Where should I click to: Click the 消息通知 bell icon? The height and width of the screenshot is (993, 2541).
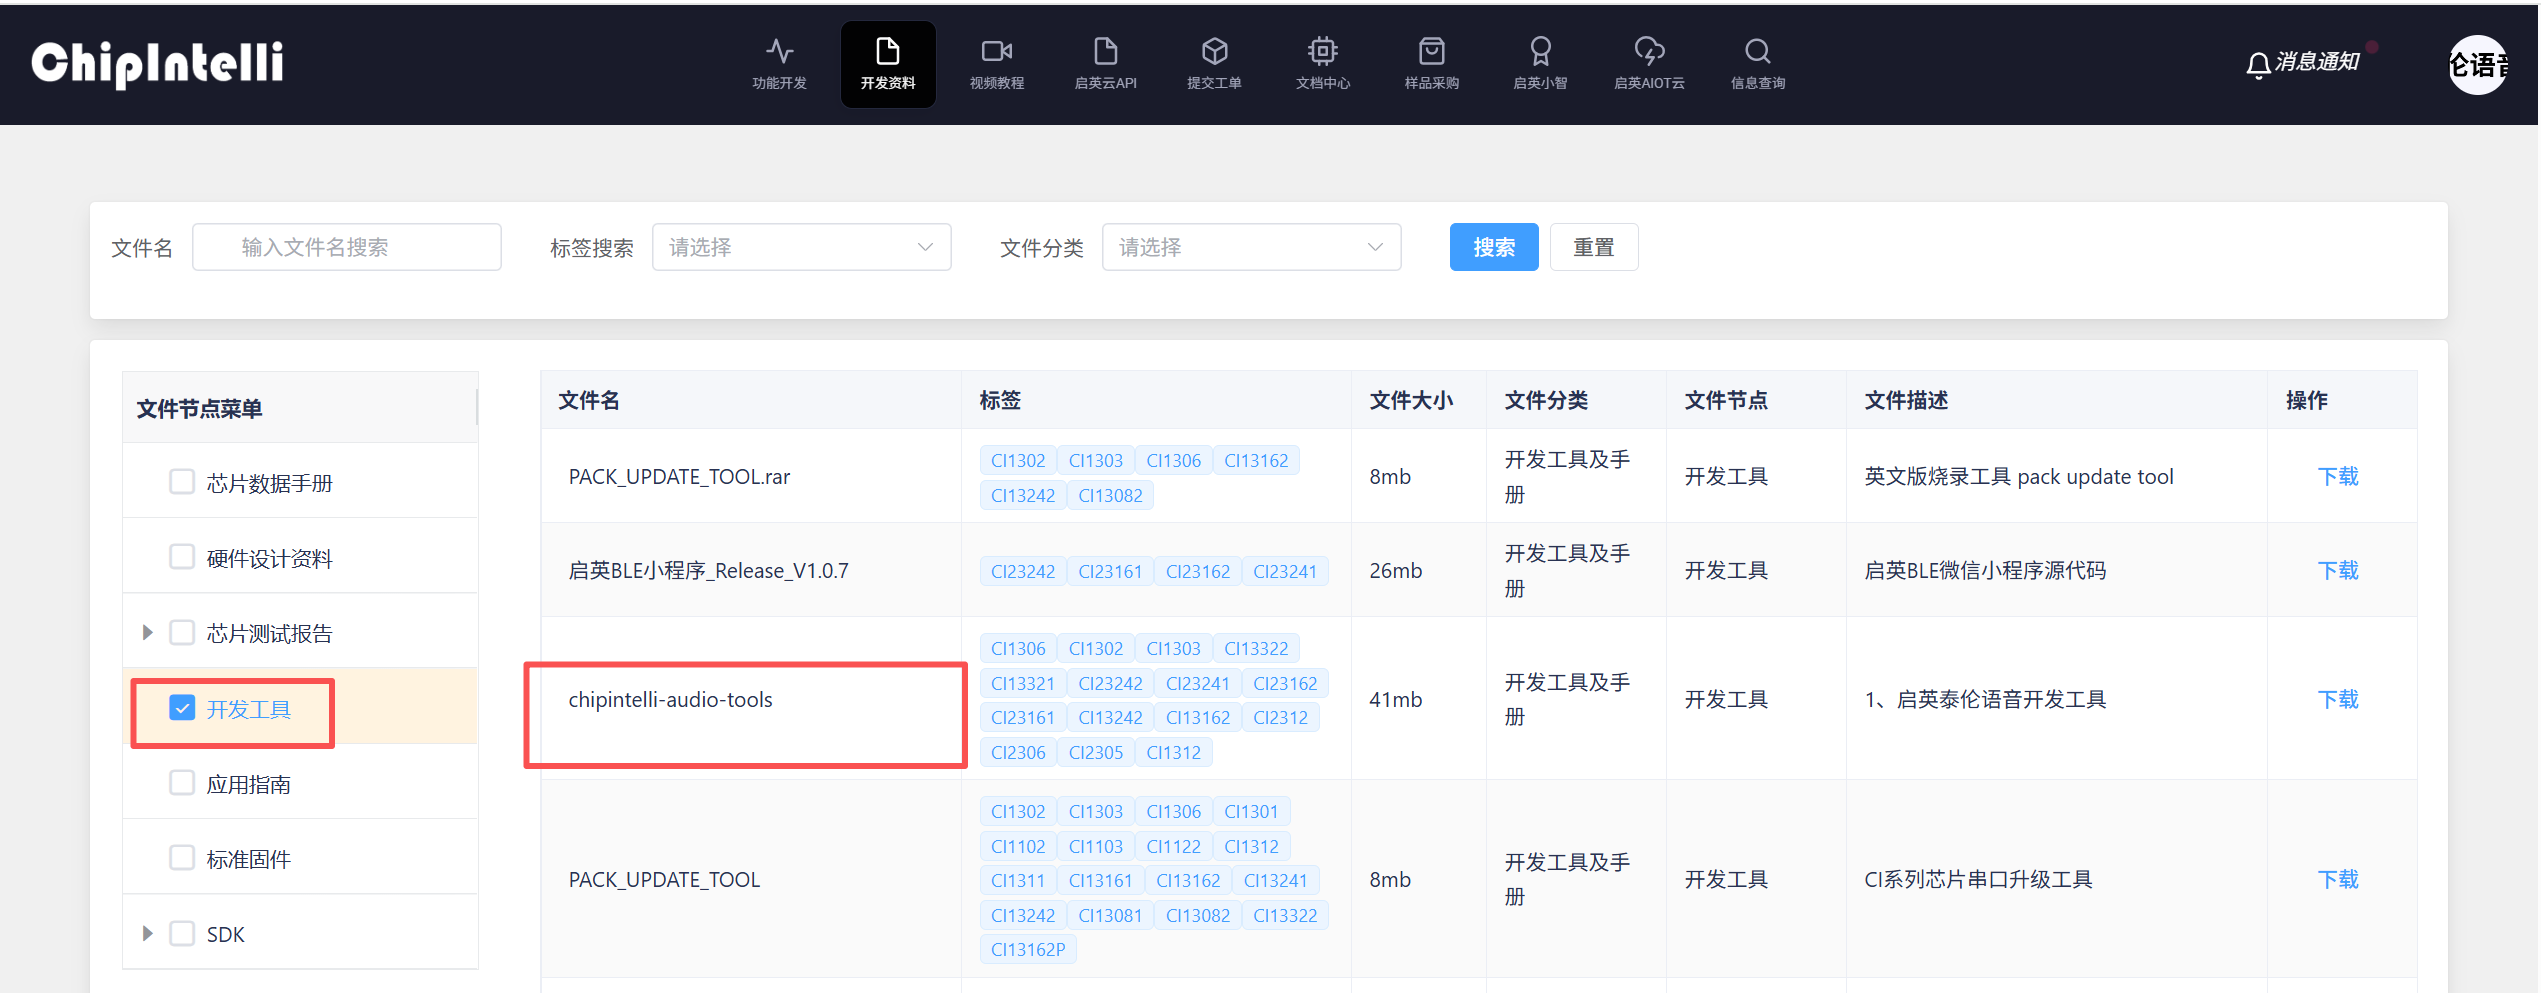tap(2257, 65)
